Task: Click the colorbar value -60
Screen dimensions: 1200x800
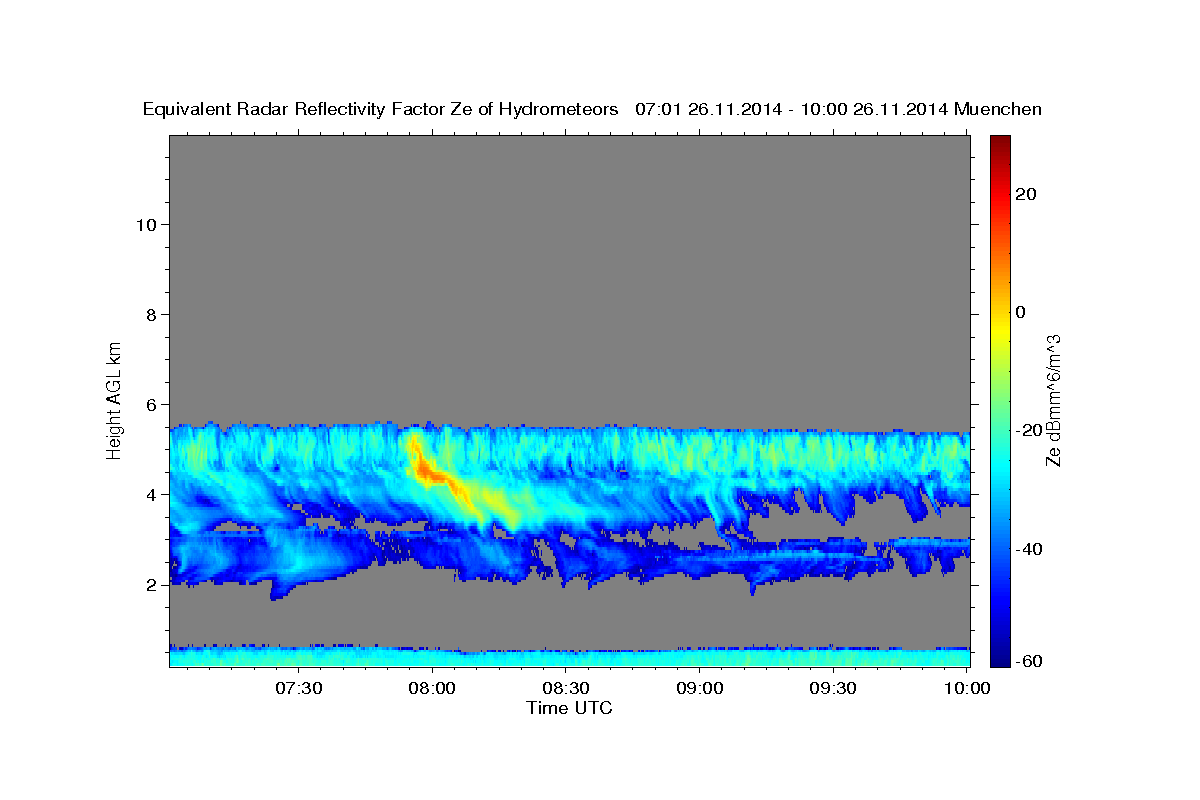Action: pyautogui.click(x=1028, y=660)
